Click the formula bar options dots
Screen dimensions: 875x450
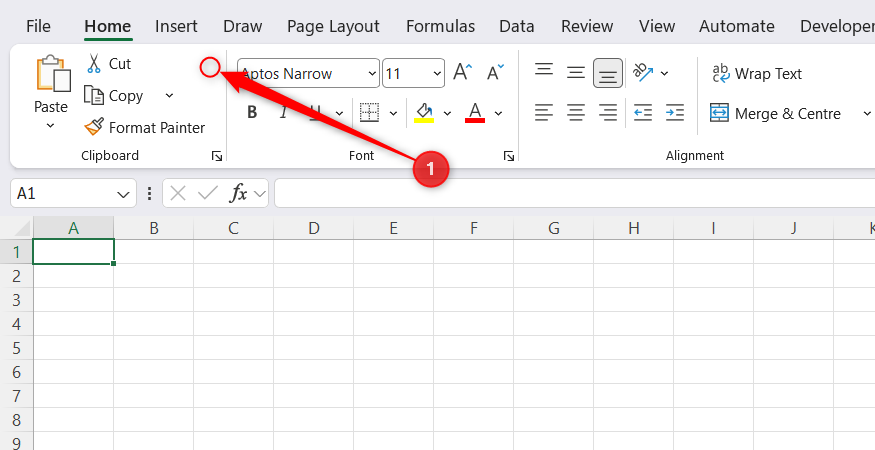[149, 194]
